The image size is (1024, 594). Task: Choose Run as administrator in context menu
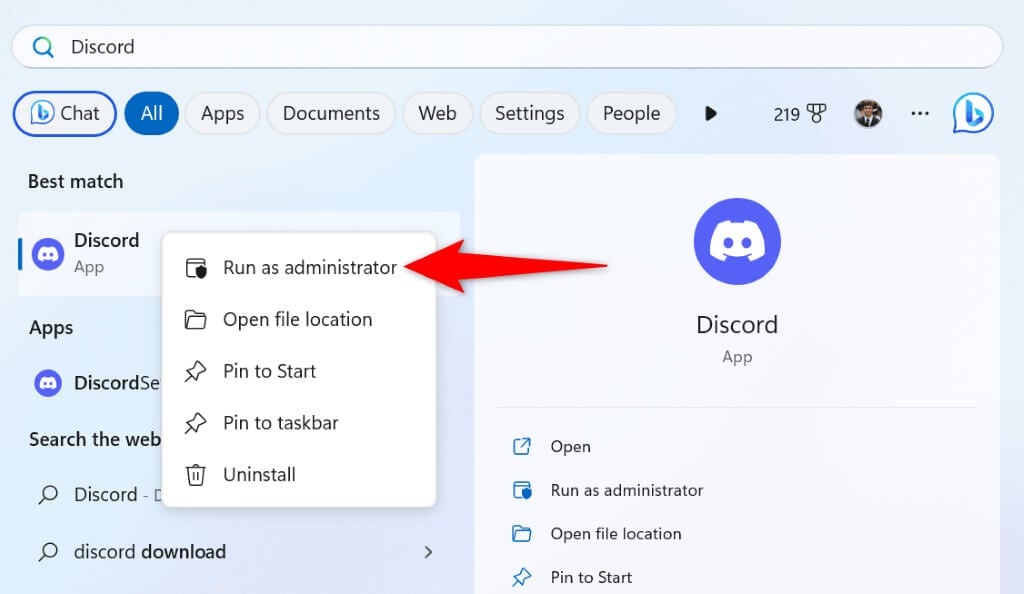pos(299,268)
